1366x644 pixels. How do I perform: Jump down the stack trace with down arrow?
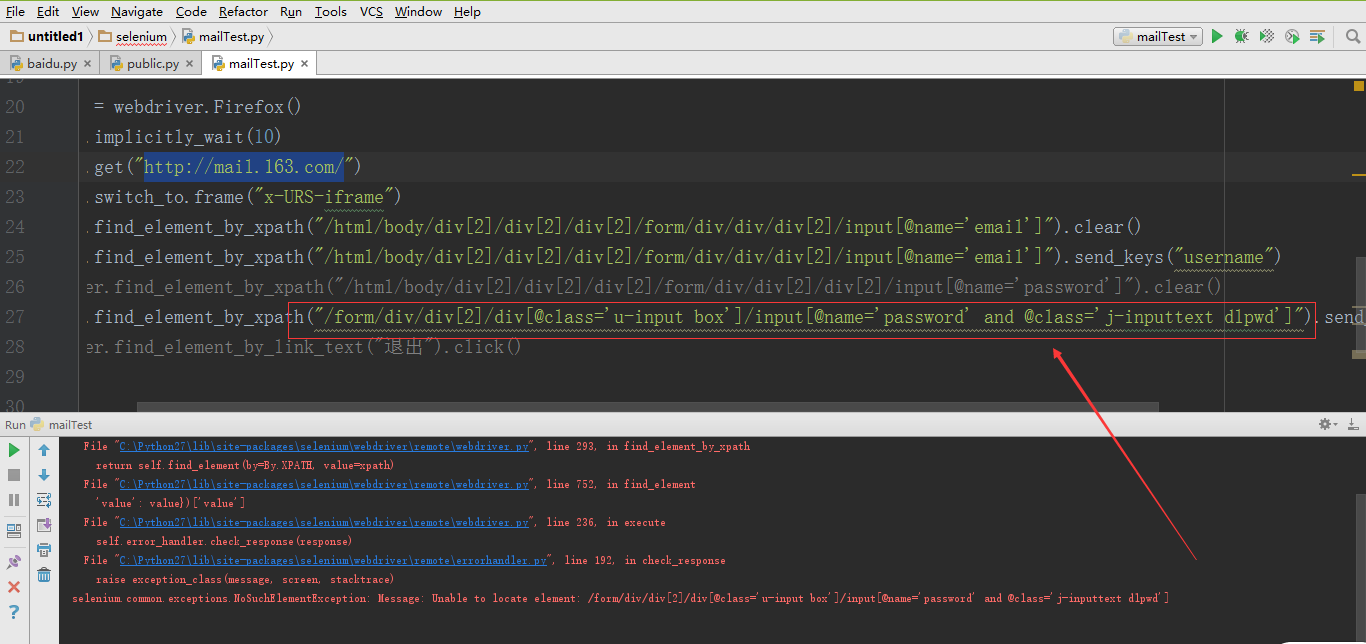tap(44, 475)
